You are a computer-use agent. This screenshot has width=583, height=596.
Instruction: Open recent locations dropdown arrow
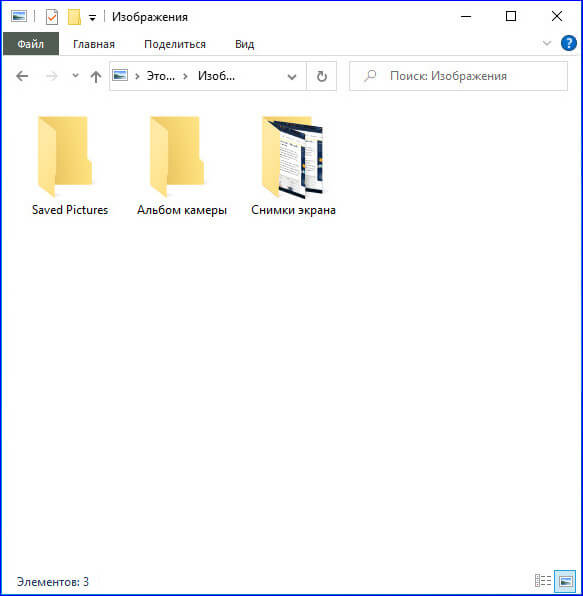click(75, 76)
